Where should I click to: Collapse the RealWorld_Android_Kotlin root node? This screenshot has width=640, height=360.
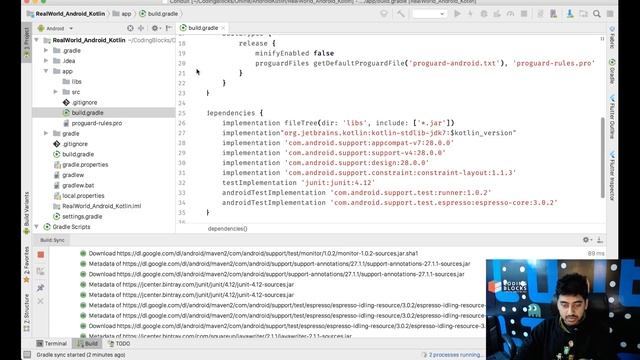pos(37,40)
